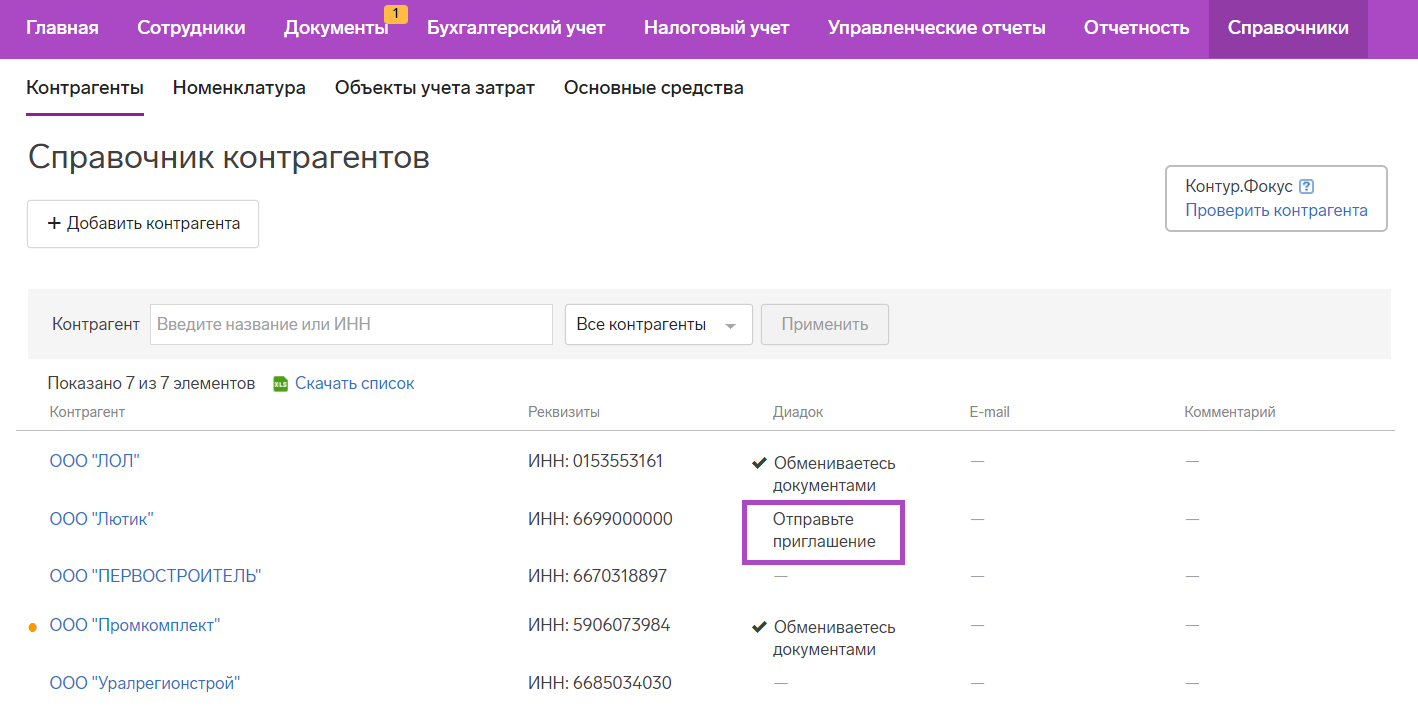Click the Скачать список link
1418x713 pixels.
pyautogui.click(x=354, y=383)
